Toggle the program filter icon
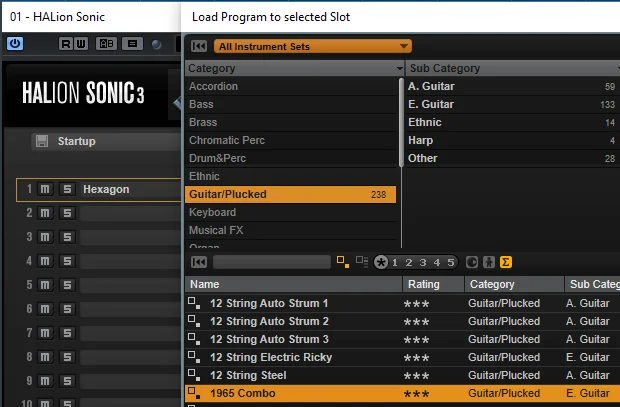Viewport: 620px width, 407px height. point(342,262)
